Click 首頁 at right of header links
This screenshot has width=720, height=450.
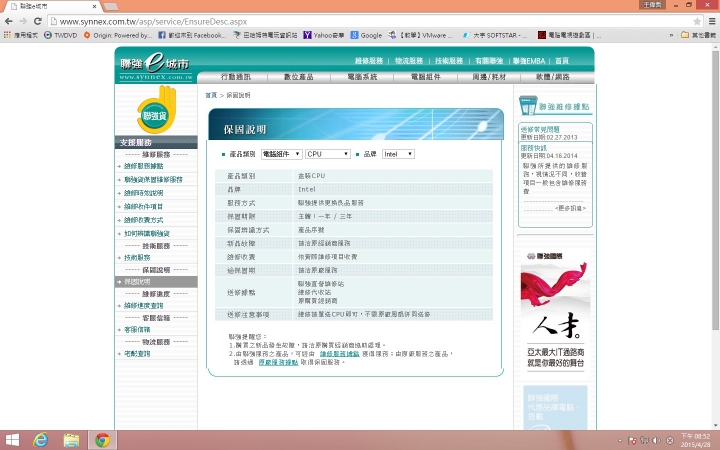point(562,61)
